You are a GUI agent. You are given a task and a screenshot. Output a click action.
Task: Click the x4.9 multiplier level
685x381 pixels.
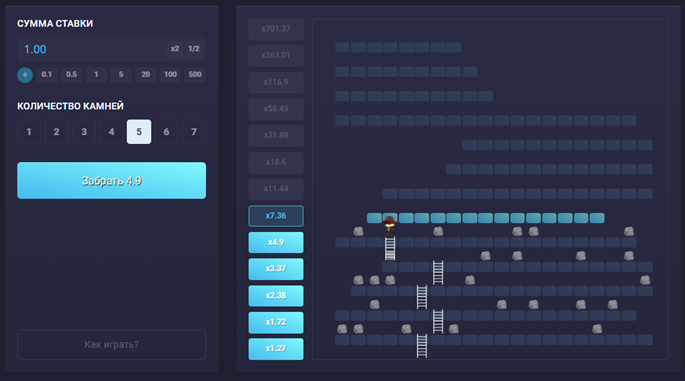[276, 242]
